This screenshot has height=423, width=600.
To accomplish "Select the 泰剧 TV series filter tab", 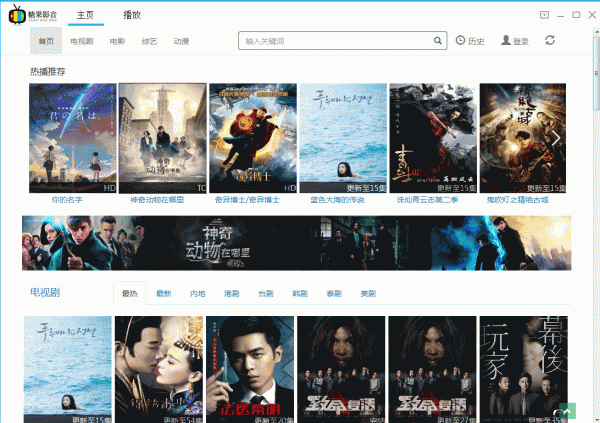I will click(334, 294).
